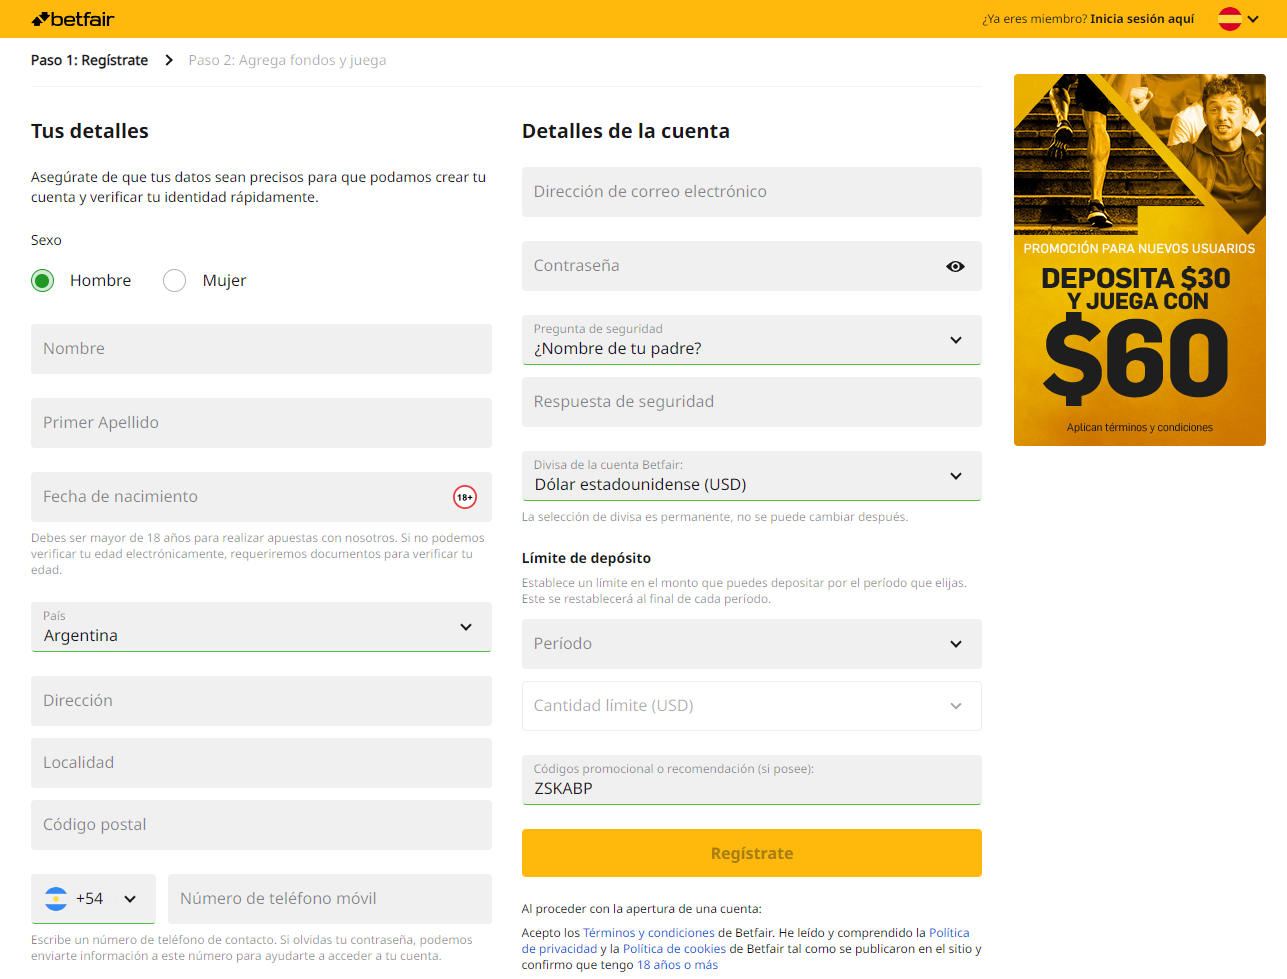The image size is (1287, 979).
Task: Select the Hombre radio button
Action: point(42,281)
